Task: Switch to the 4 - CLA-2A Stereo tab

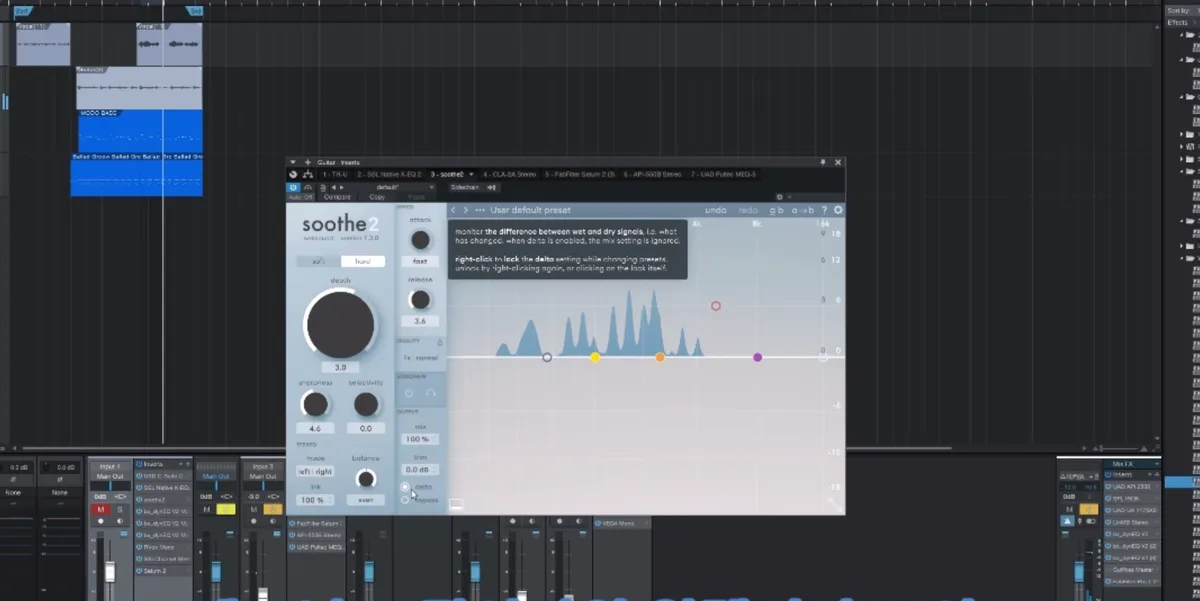Action: [509, 174]
